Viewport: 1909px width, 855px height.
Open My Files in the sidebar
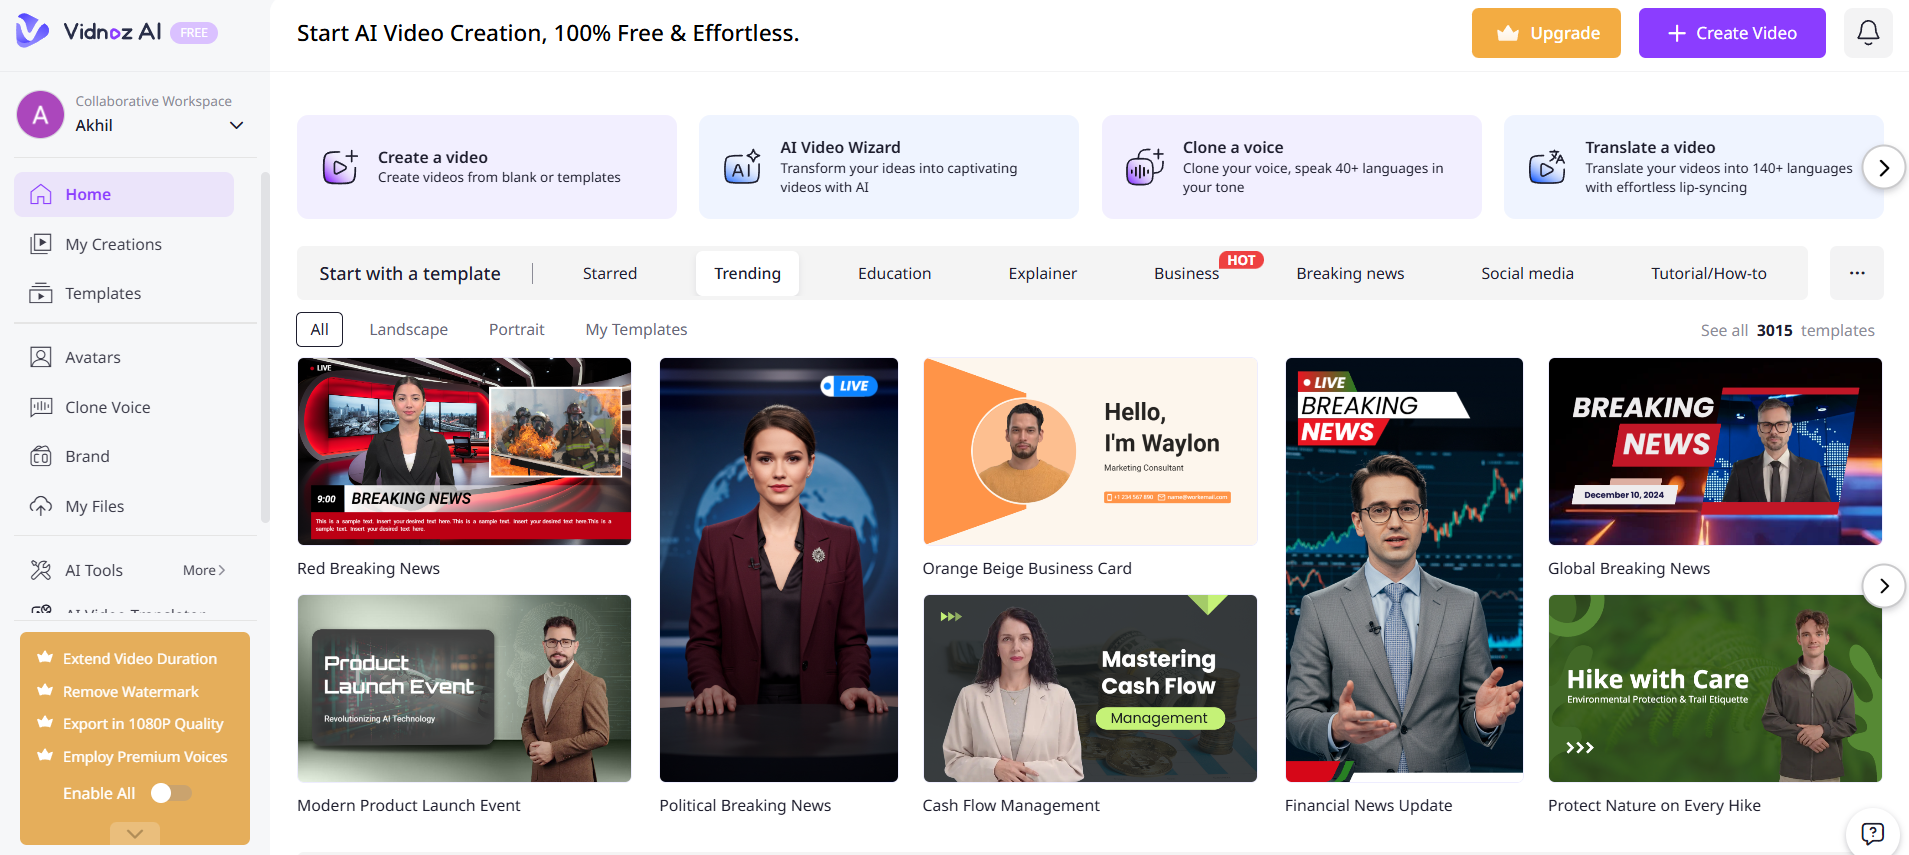point(94,506)
